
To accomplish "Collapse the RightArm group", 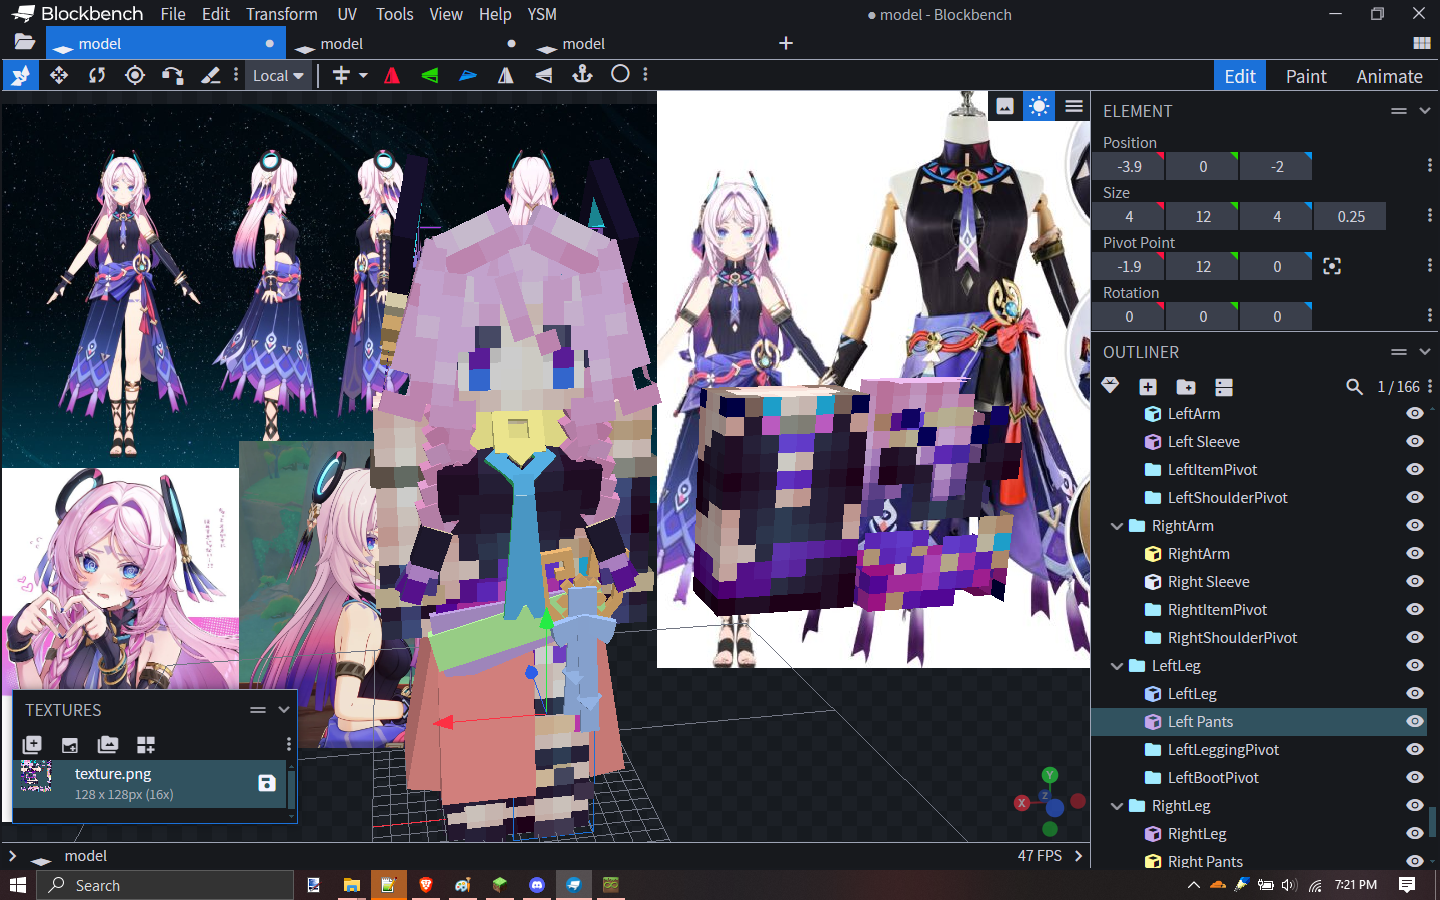I will pos(1117,526).
